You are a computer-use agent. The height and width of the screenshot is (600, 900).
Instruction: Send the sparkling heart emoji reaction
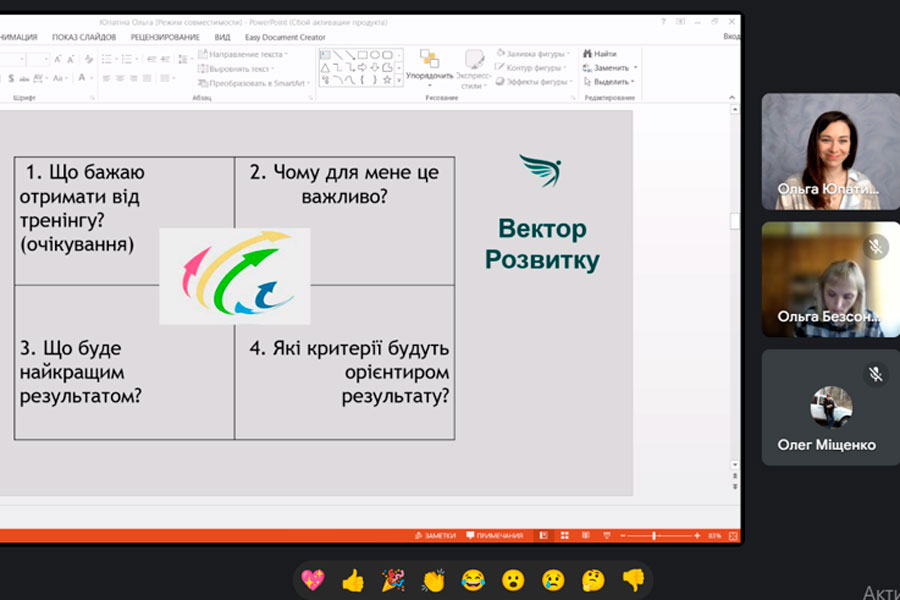point(313,580)
